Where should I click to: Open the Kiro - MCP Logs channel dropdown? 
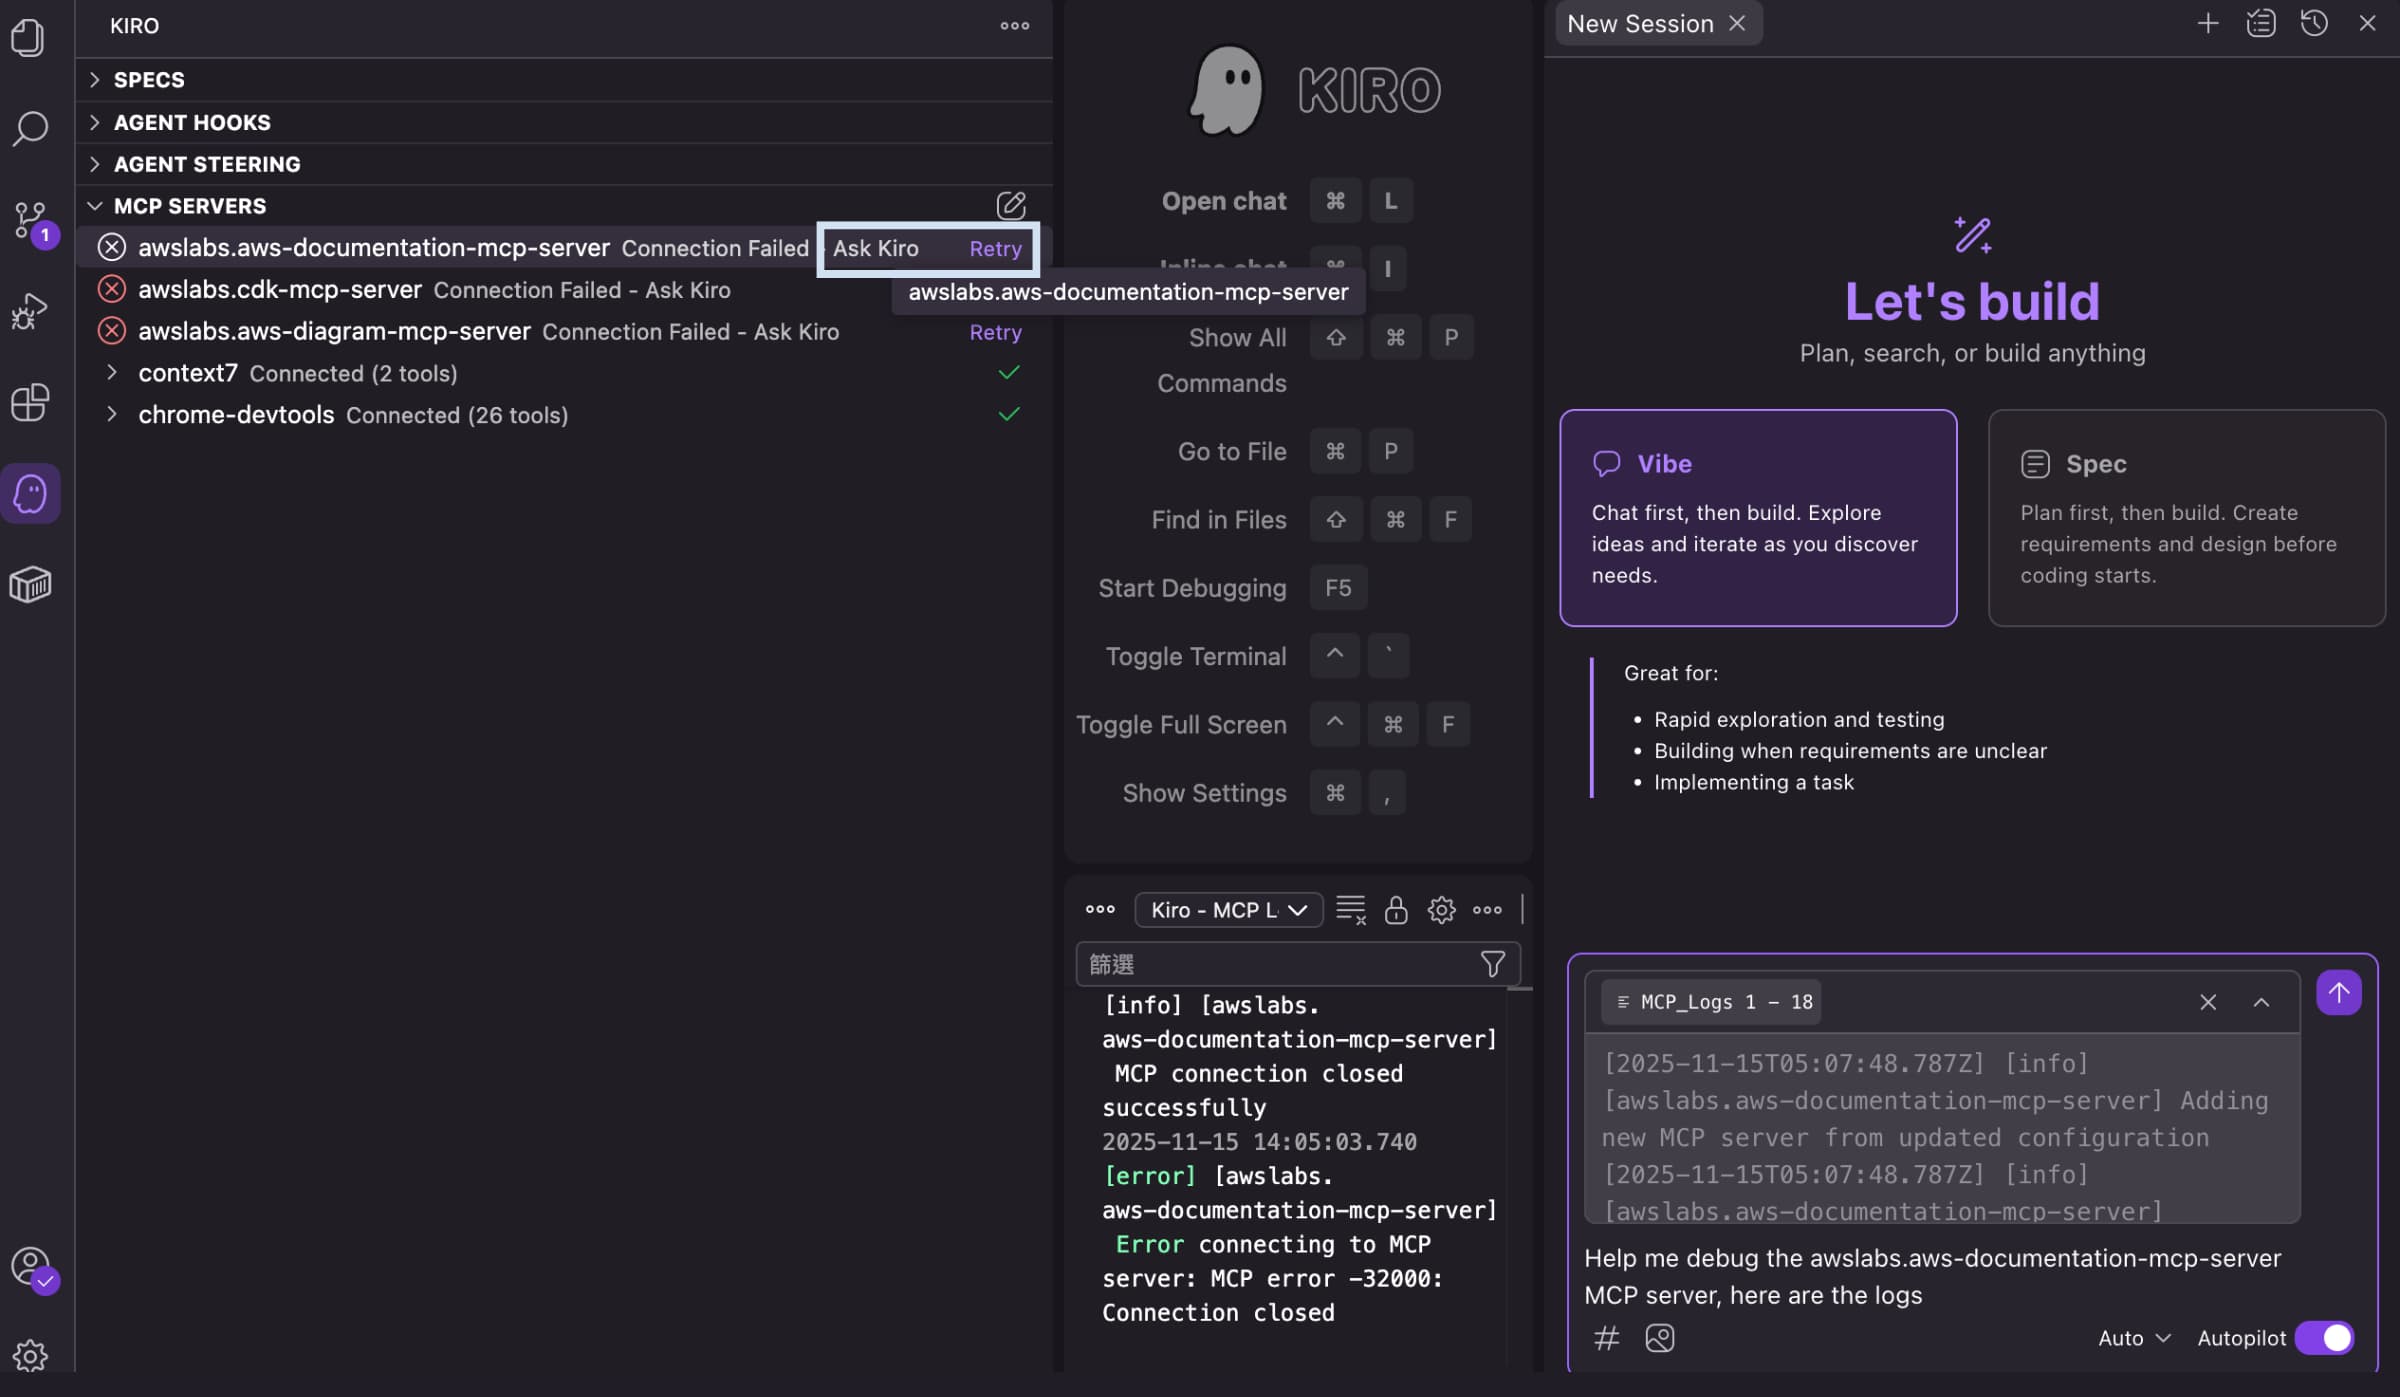1228,910
